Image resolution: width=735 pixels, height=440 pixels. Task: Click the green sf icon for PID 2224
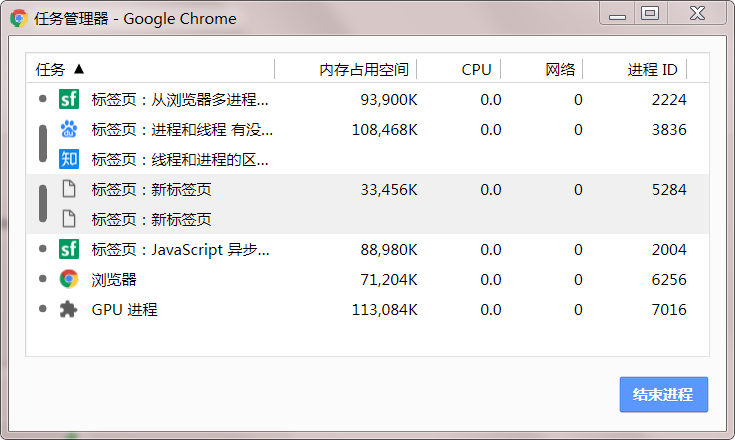(x=69, y=99)
